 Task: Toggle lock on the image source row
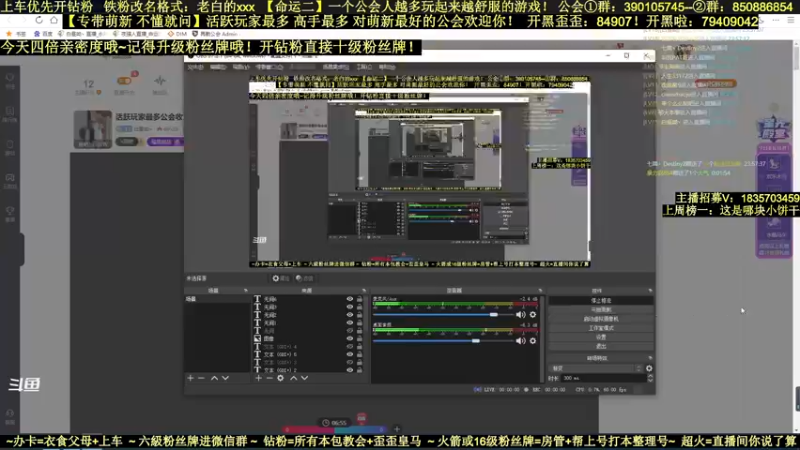pos(360,338)
